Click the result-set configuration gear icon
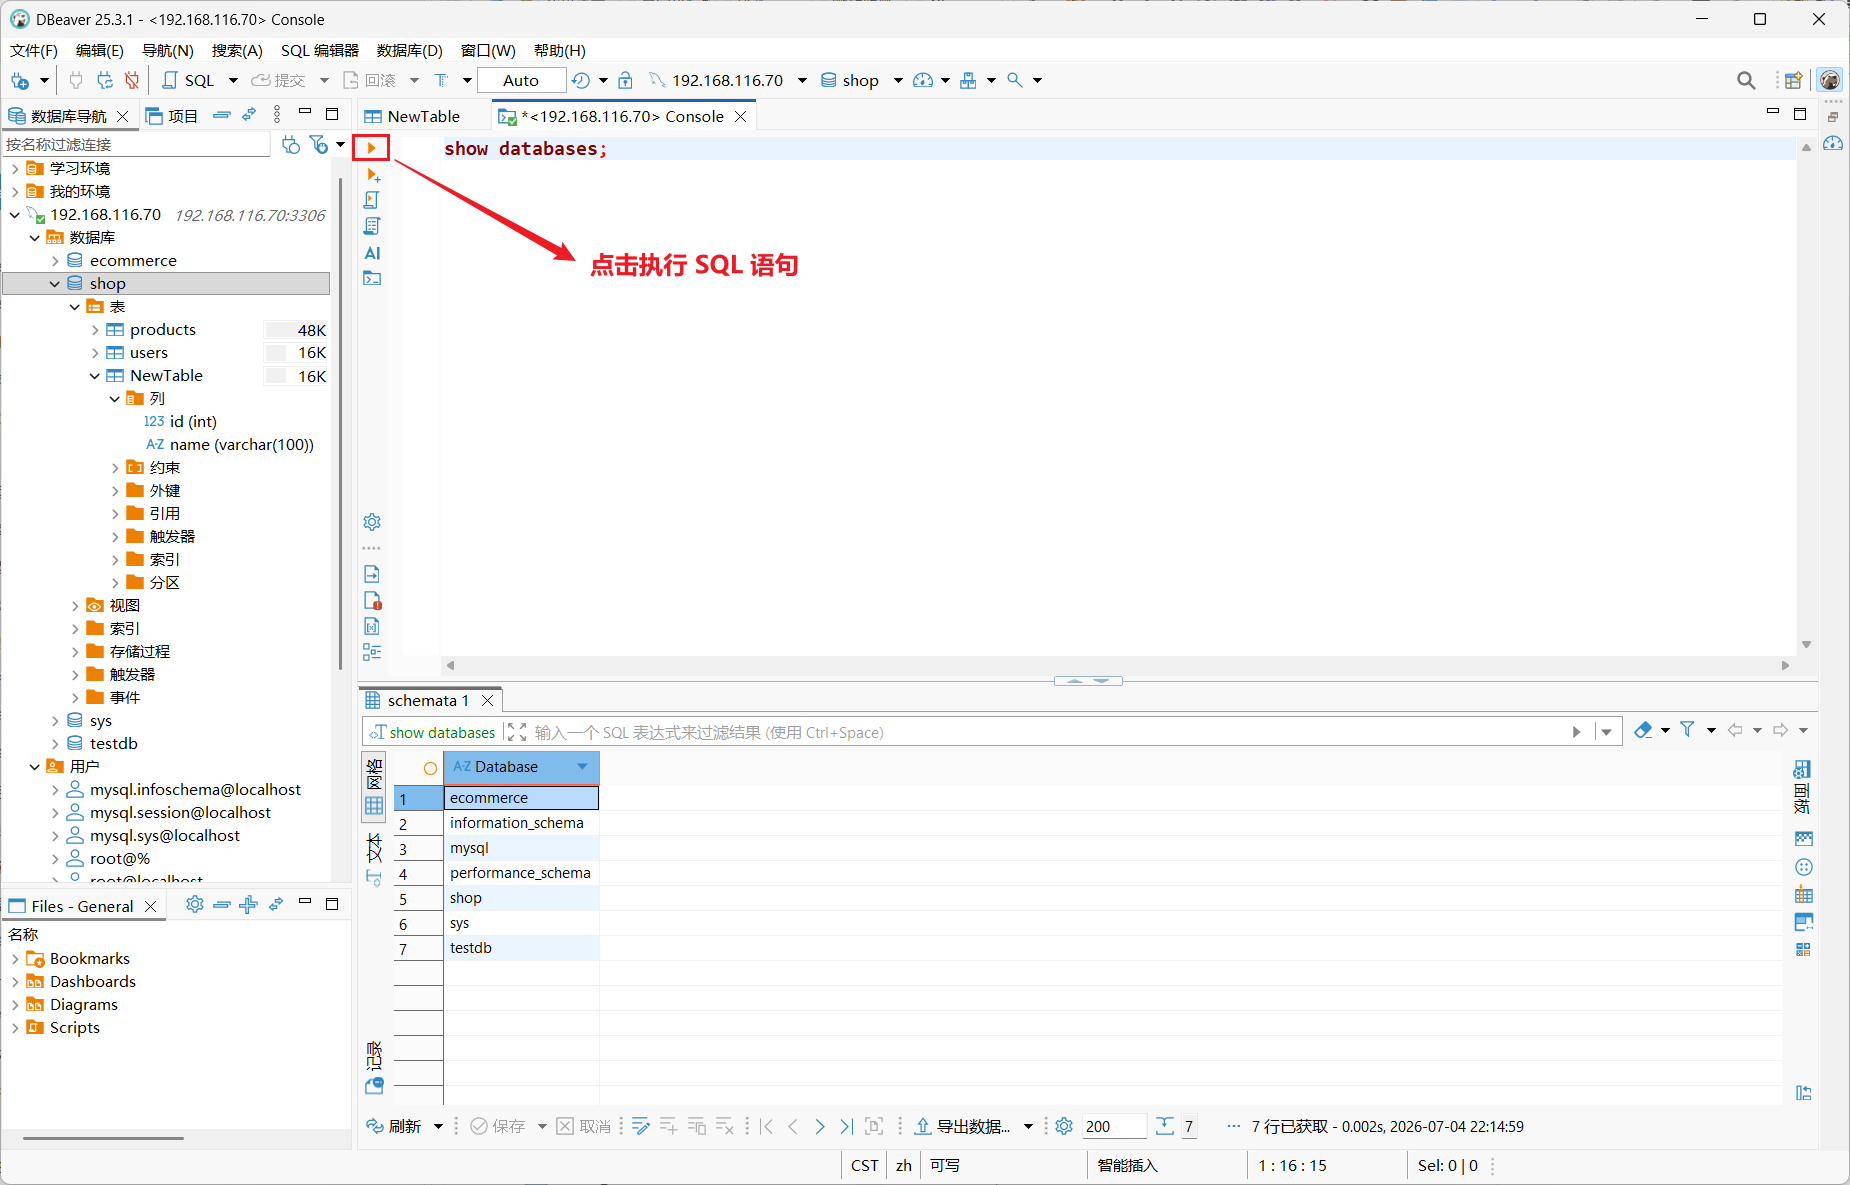Screen dimensions: 1850x1185 coord(1064,1126)
